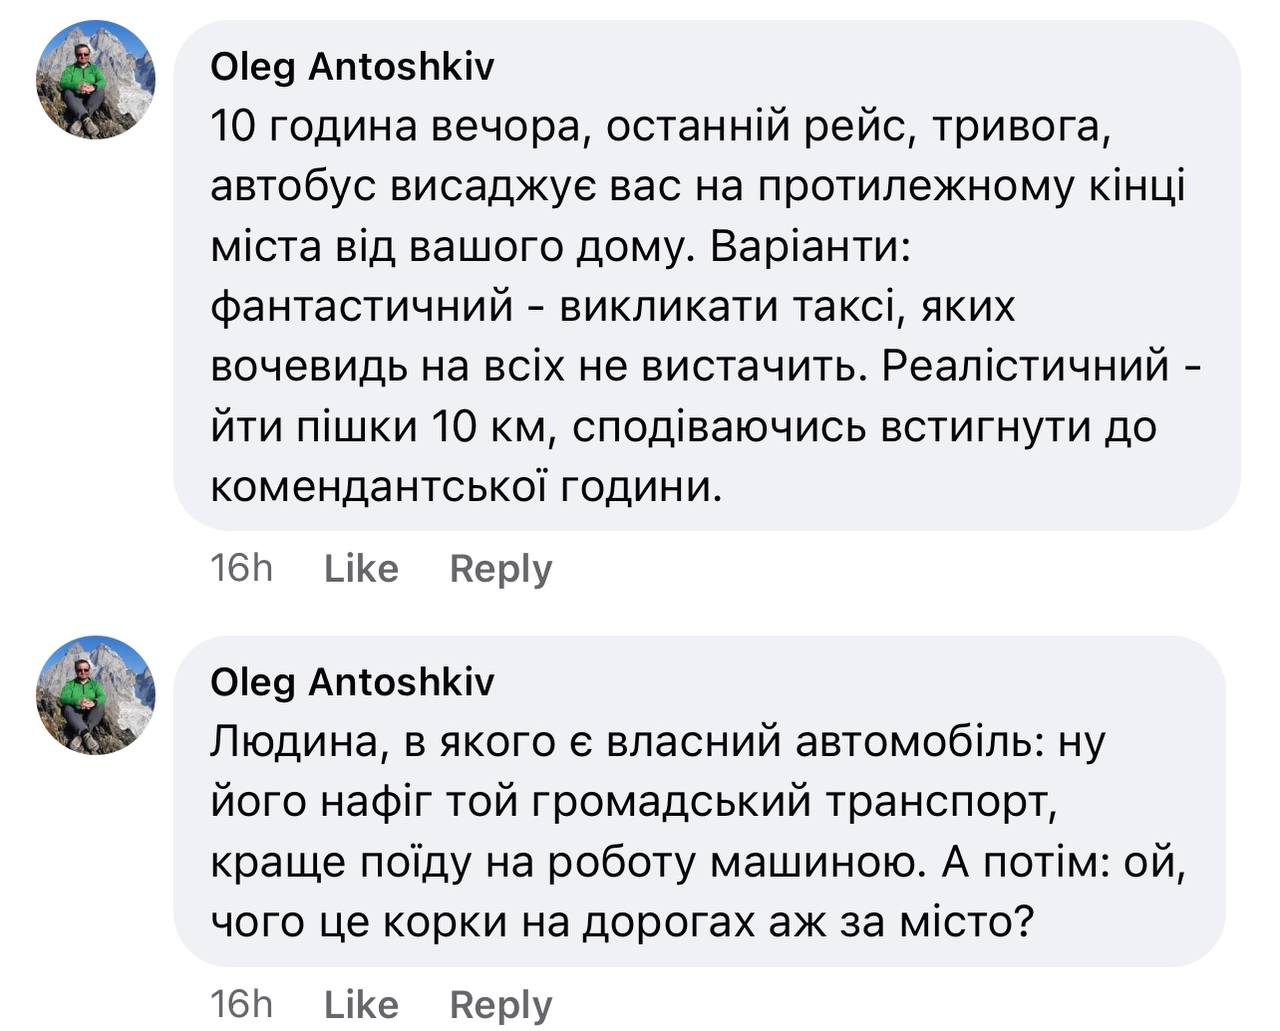Image resolution: width=1280 pixels, height=1031 pixels.
Task: Click the line 'автобус висаджує вас на протилежному кінці'
Action: coord(697,187)
